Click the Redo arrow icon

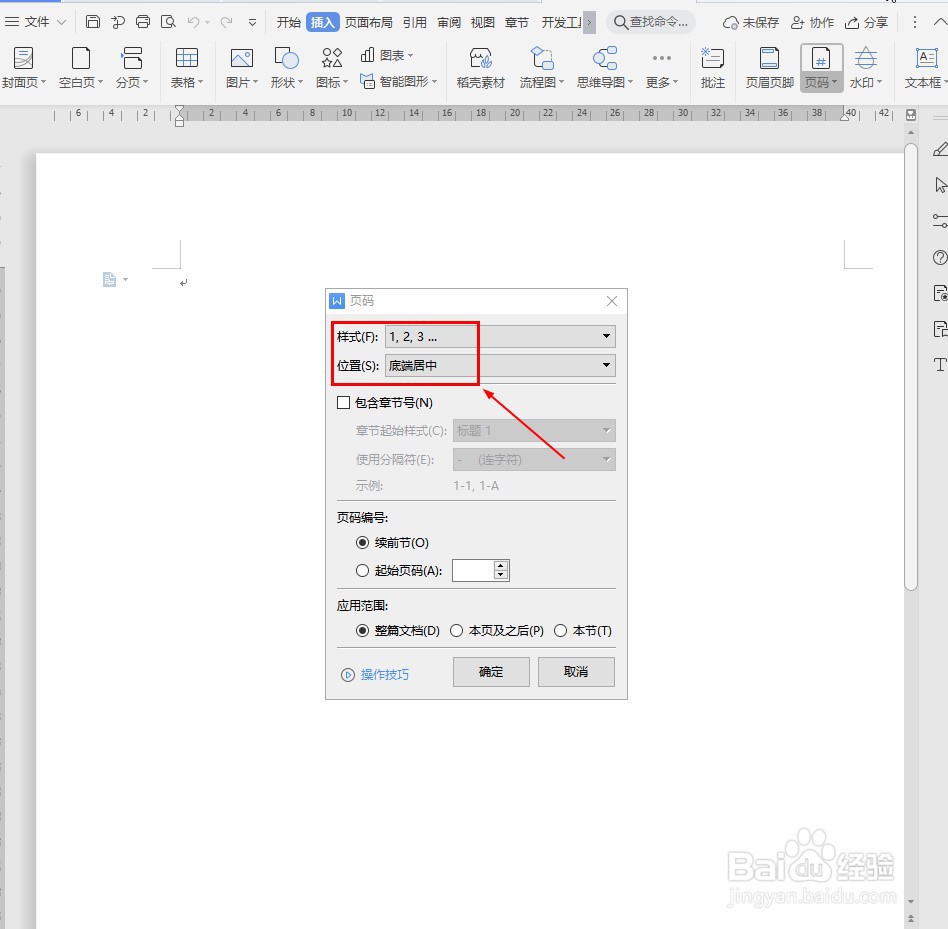click(x=226, y=22)
